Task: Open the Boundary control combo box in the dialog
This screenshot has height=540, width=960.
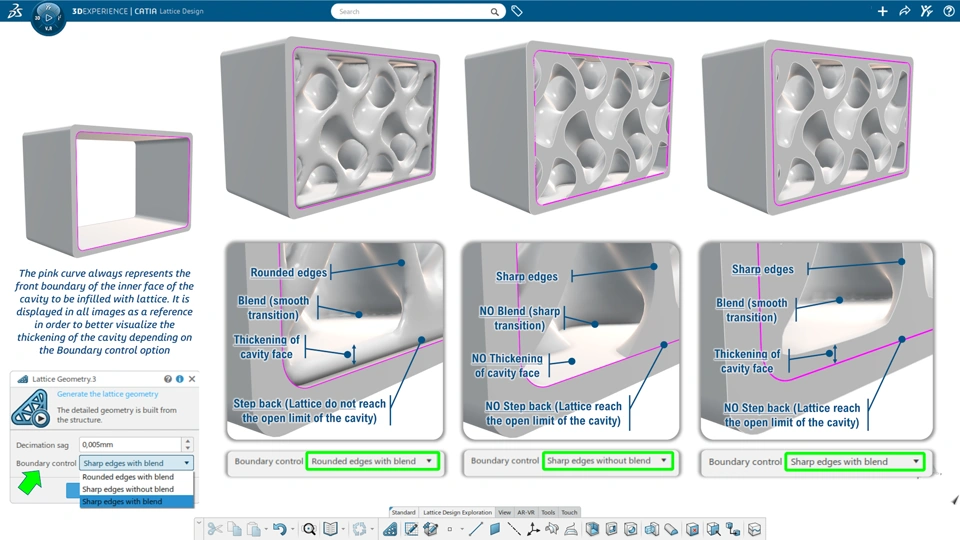Action: tap(137, 463)
